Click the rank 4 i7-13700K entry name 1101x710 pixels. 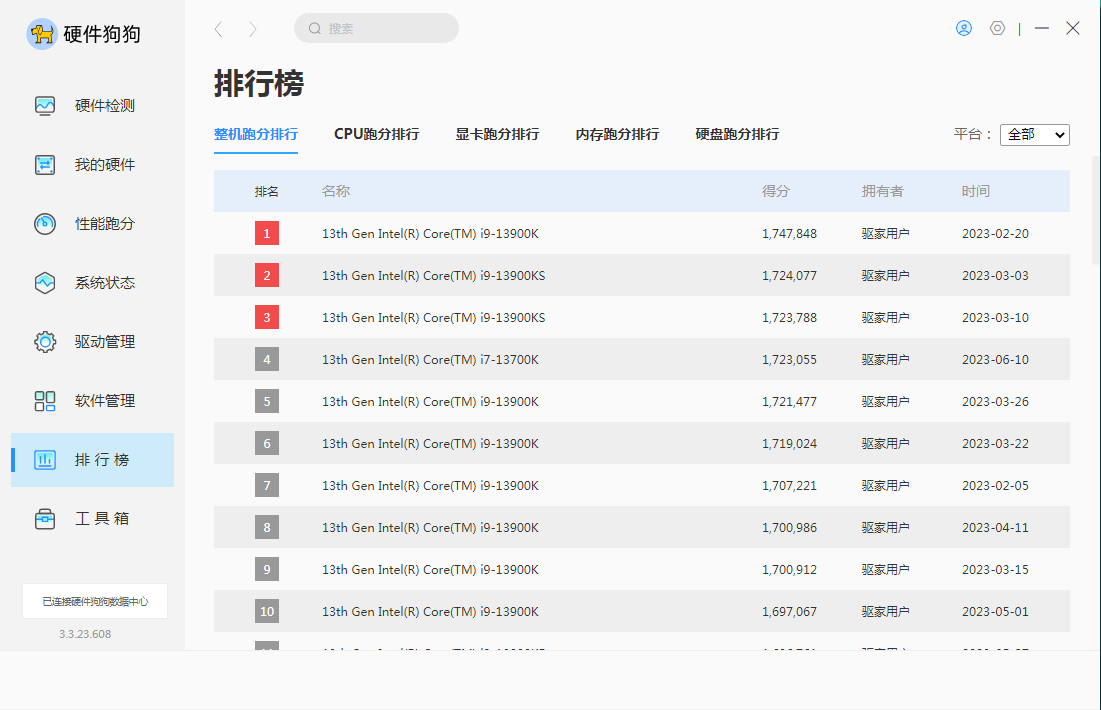430,360
